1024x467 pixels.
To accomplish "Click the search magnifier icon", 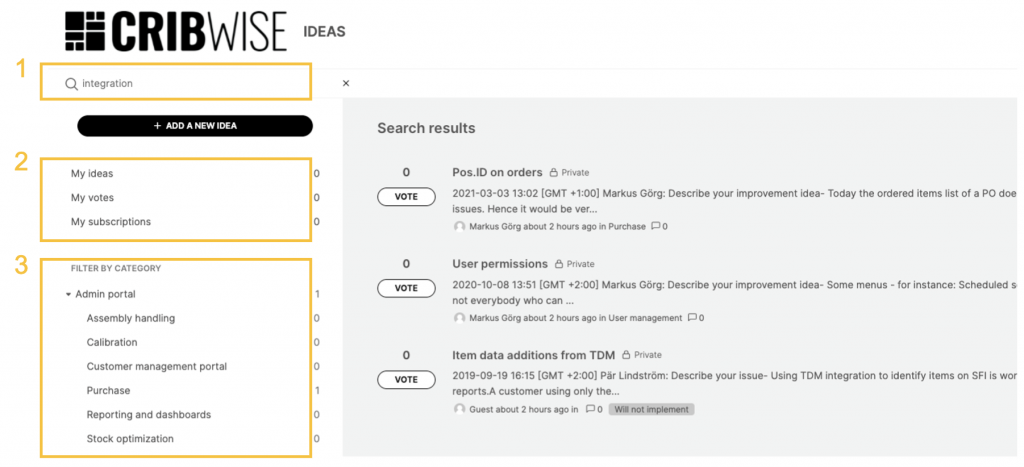I will coord(71,84).
